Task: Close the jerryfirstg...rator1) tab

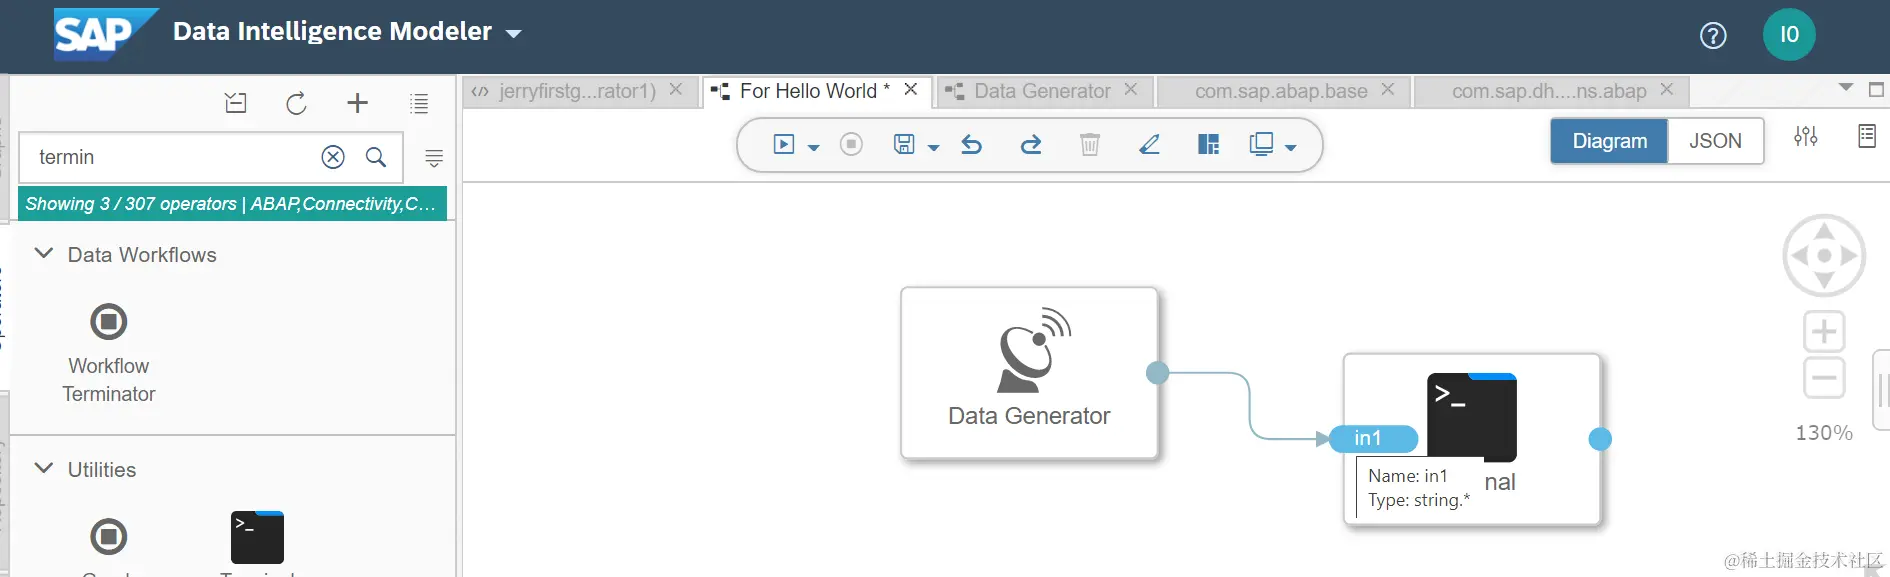Action: (676, 89)
